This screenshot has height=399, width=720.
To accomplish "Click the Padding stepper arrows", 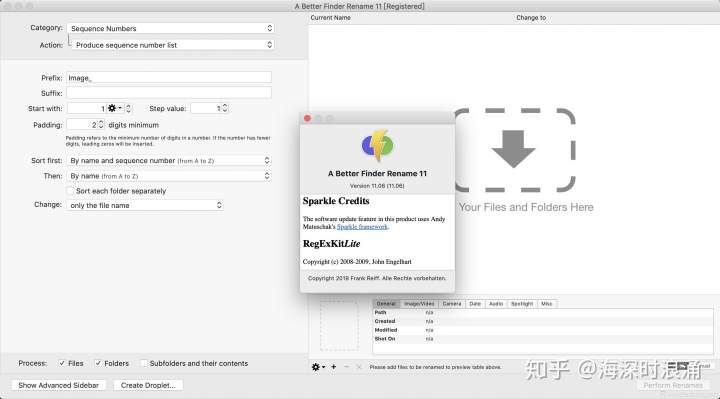I will tap(101, 124).
